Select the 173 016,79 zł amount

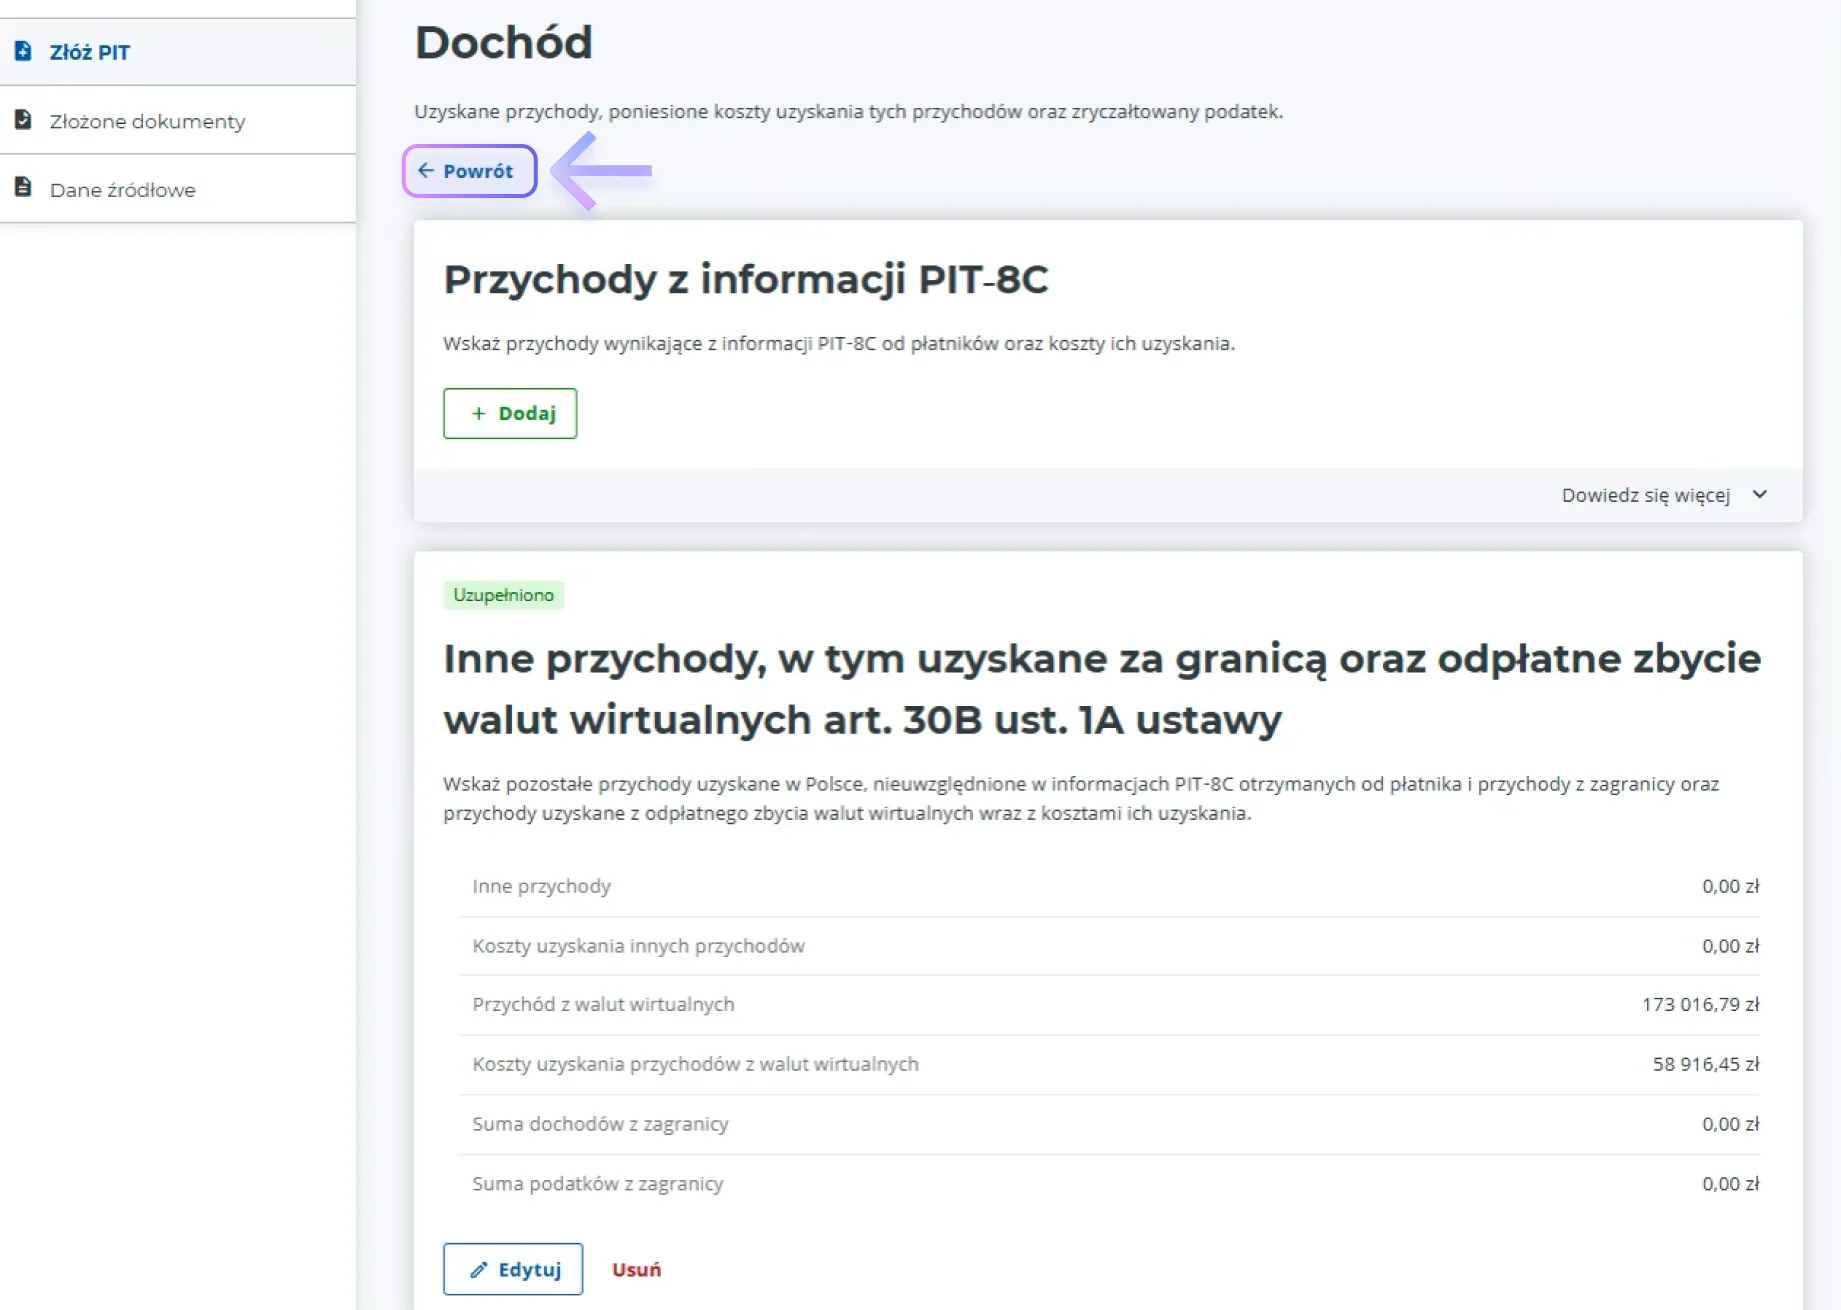click(x=1700, y=1004)
